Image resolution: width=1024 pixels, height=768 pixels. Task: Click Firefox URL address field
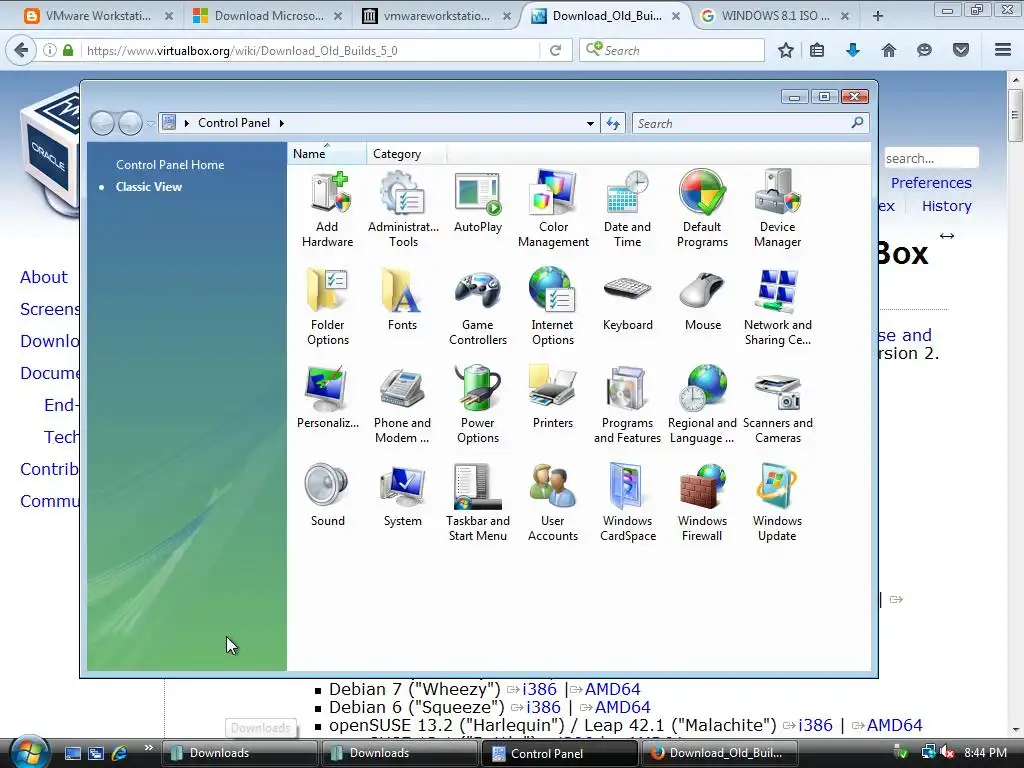(x=312, y=50)
